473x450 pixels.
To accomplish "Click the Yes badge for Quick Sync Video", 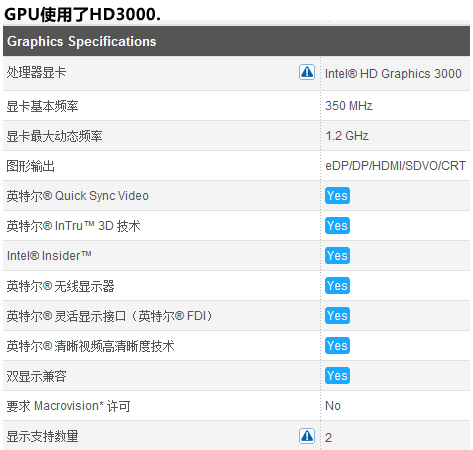I will [337, 196].
